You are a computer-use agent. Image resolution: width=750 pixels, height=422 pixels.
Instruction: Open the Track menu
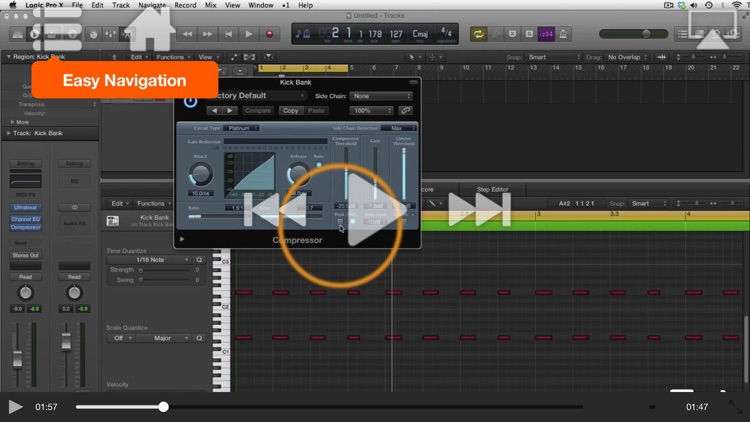tap(121, 5)
